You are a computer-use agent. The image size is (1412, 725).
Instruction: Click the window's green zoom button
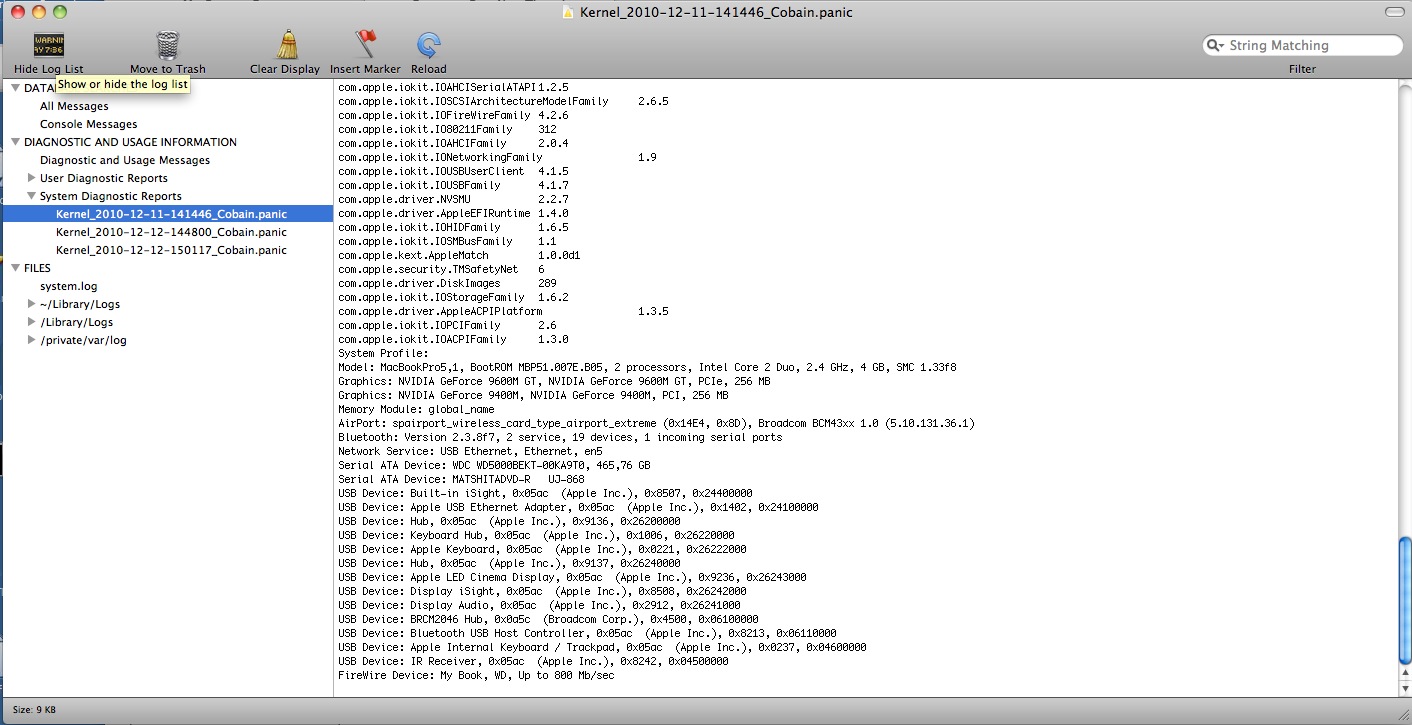[x=60, y=12]
